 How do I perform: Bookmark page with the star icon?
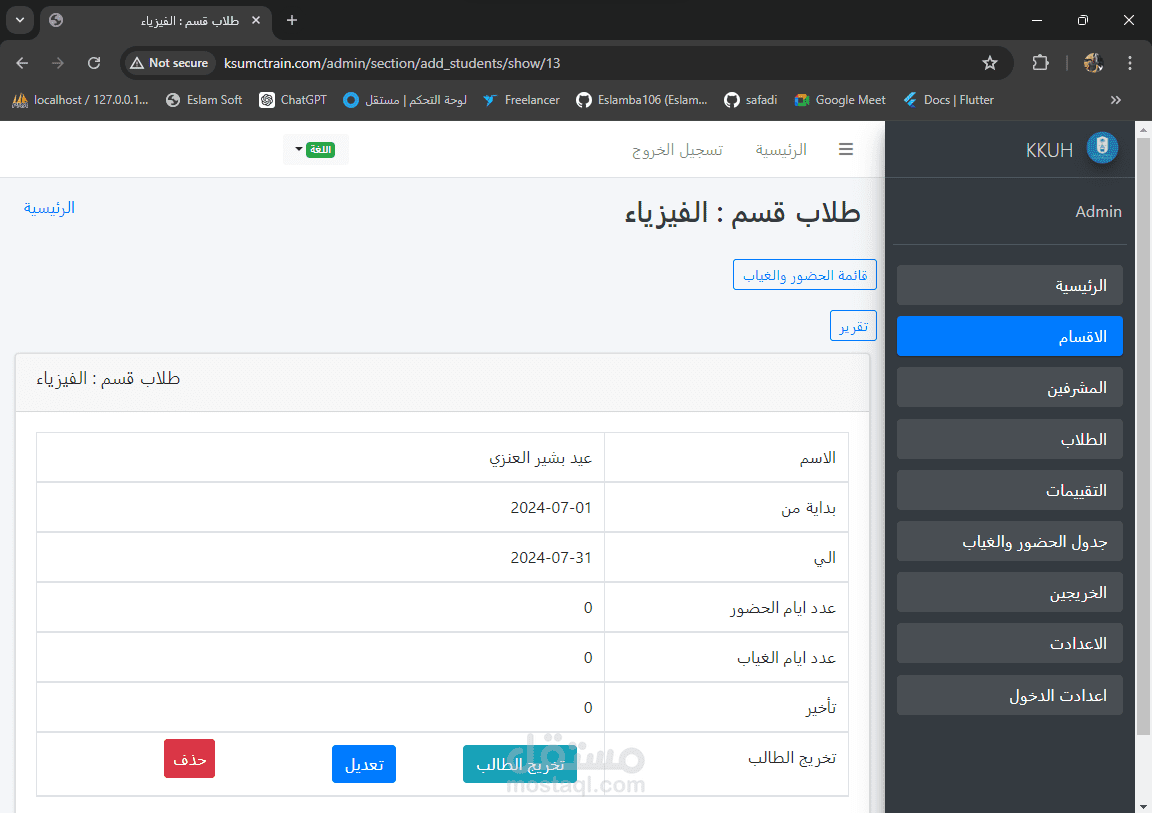tap(990, 63)
